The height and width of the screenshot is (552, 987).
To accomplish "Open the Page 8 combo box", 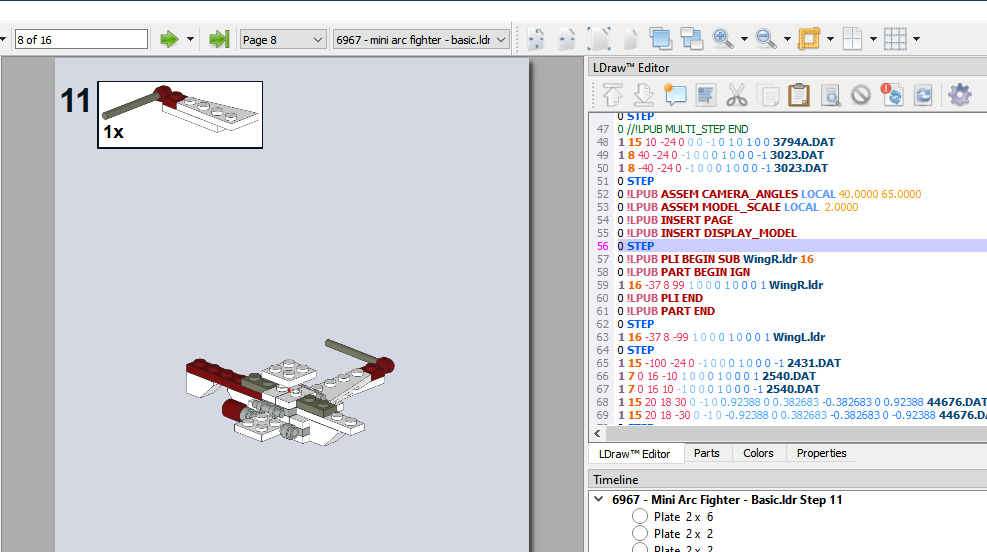I will (283, 40).
